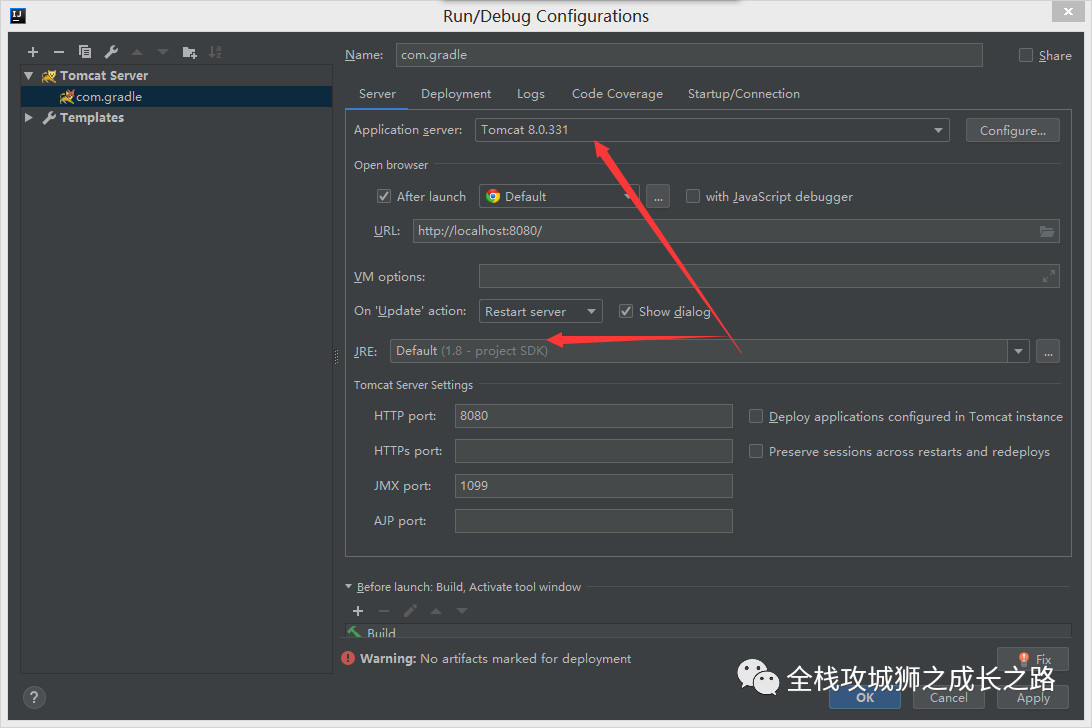1092x728 pixels.
Task: Collapse the Before launch section
Action: point(349,587)
